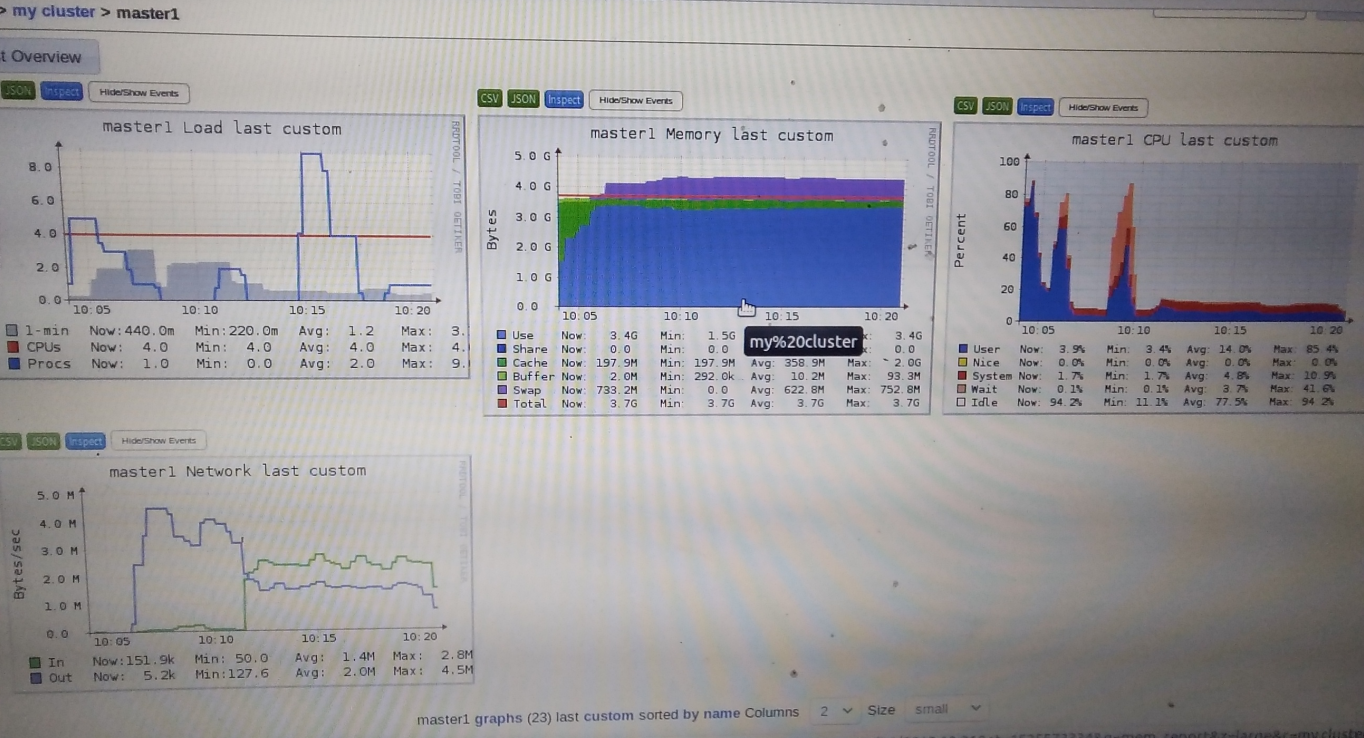Inspect the master1 Network graph
Screen dimensions: 1364x738
coord(85,441)
